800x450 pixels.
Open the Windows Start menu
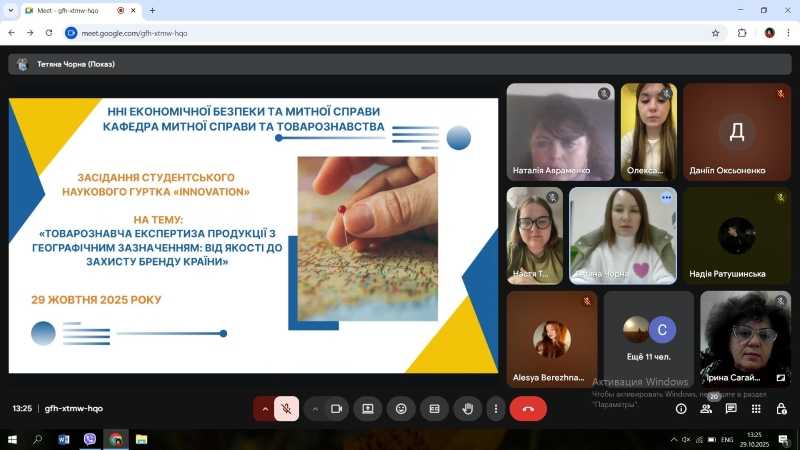(x=12, y=439)
